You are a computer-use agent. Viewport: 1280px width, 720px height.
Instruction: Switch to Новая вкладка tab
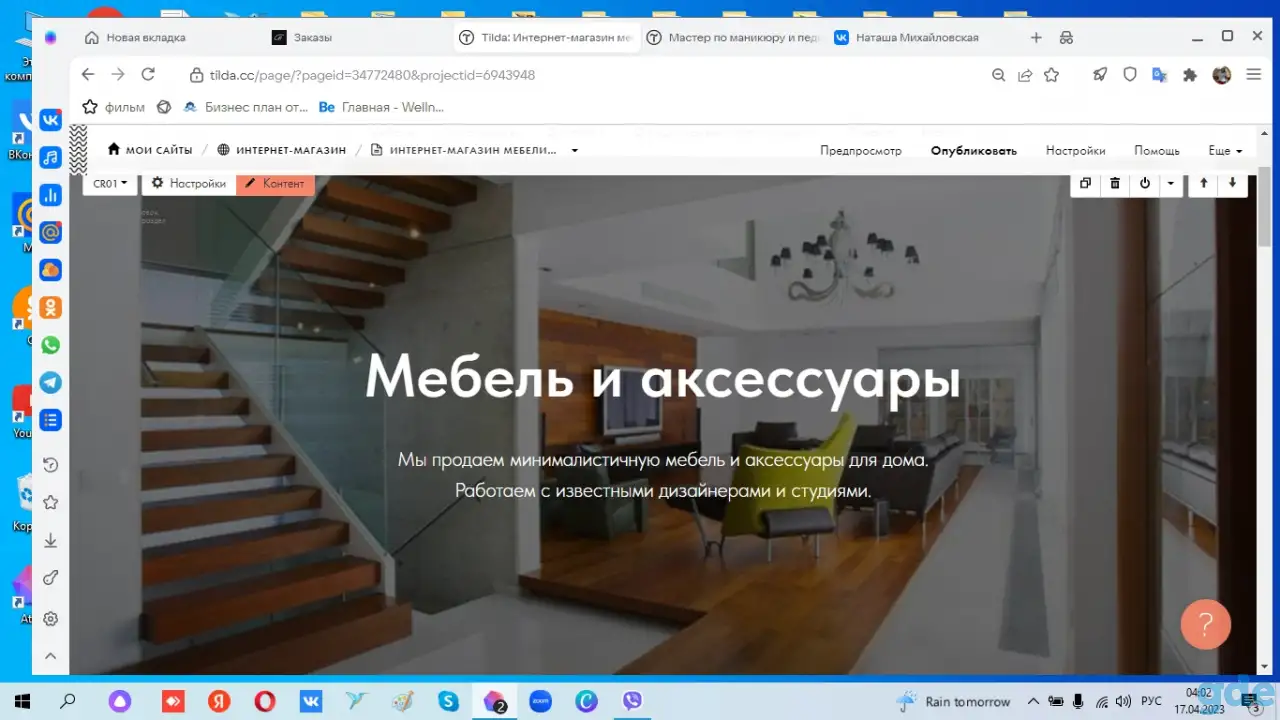point(135,37)
